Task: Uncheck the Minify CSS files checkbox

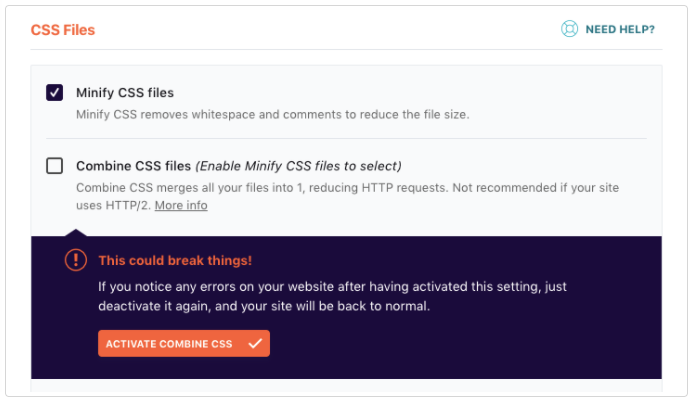Action: [54, 93]
